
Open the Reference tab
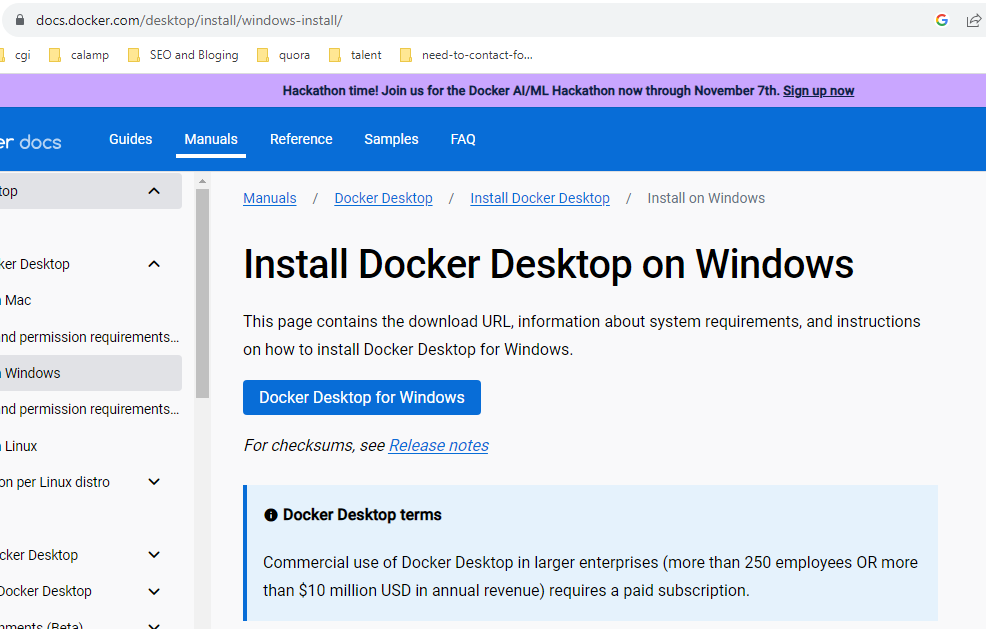pos(301,139)
